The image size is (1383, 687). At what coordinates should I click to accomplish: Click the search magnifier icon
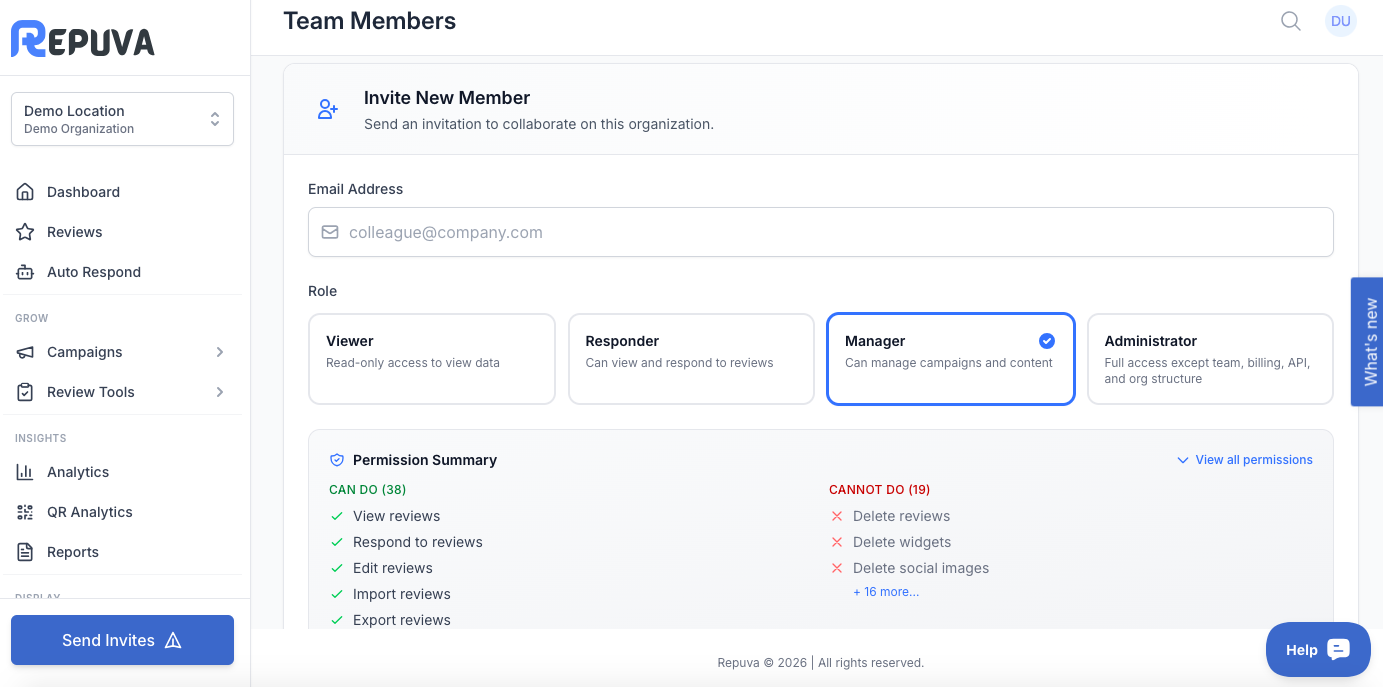[1291, 21]
